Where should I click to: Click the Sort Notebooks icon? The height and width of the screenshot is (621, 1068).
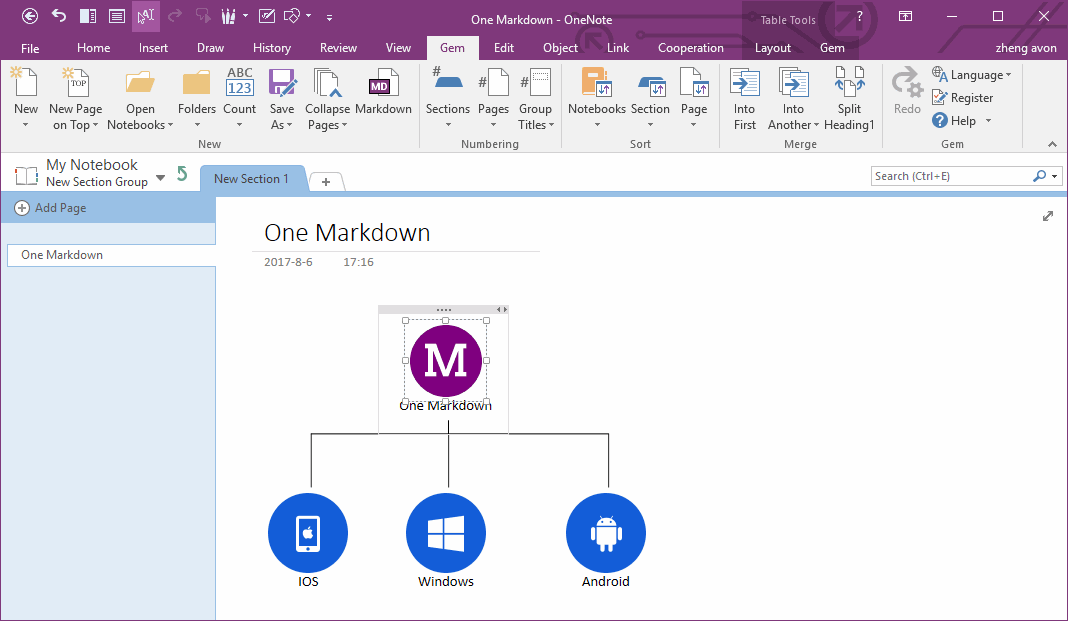coord(597,82)
